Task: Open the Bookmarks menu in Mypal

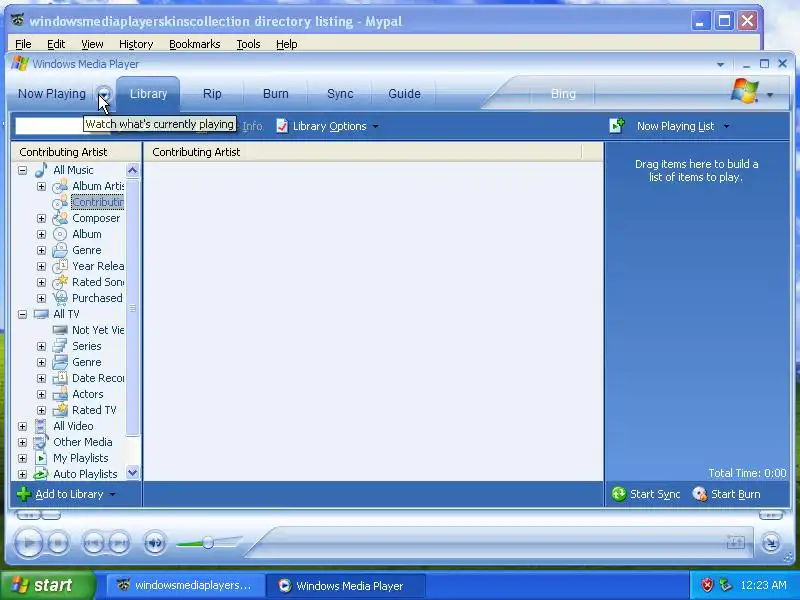Action: tap(194, 44)
